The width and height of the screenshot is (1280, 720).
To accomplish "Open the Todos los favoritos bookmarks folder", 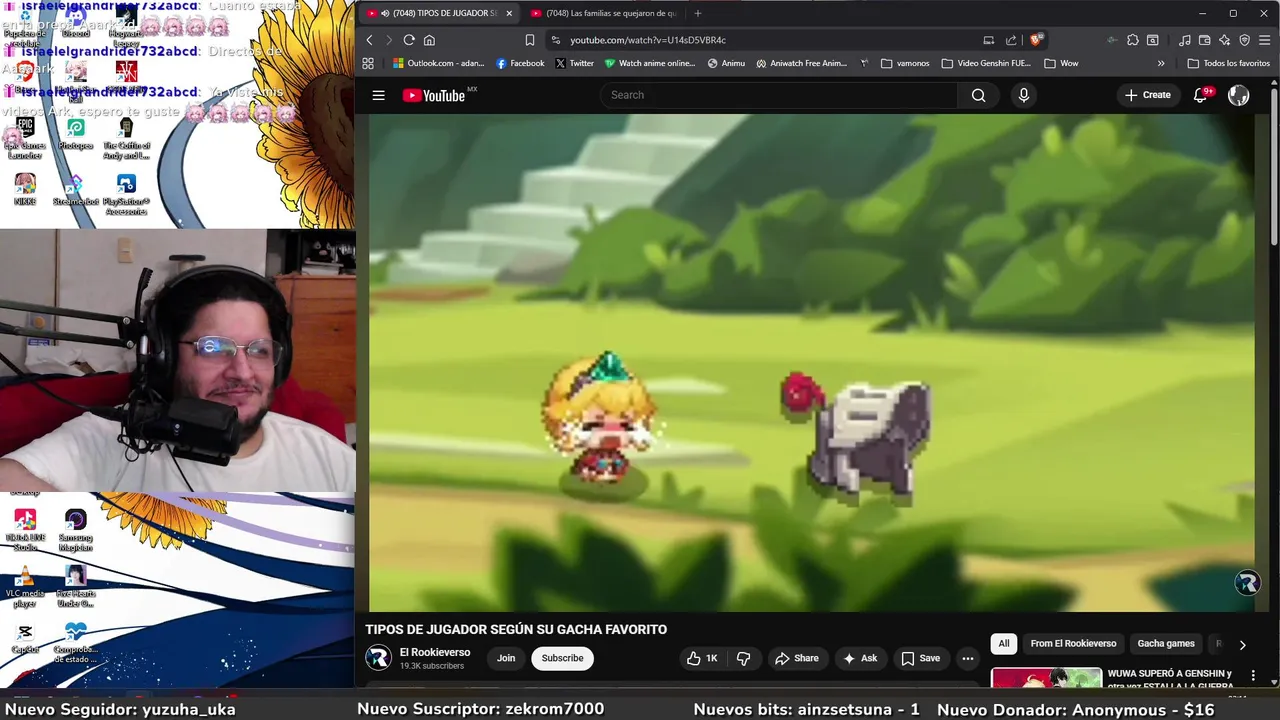I will tap(1228, 63).
